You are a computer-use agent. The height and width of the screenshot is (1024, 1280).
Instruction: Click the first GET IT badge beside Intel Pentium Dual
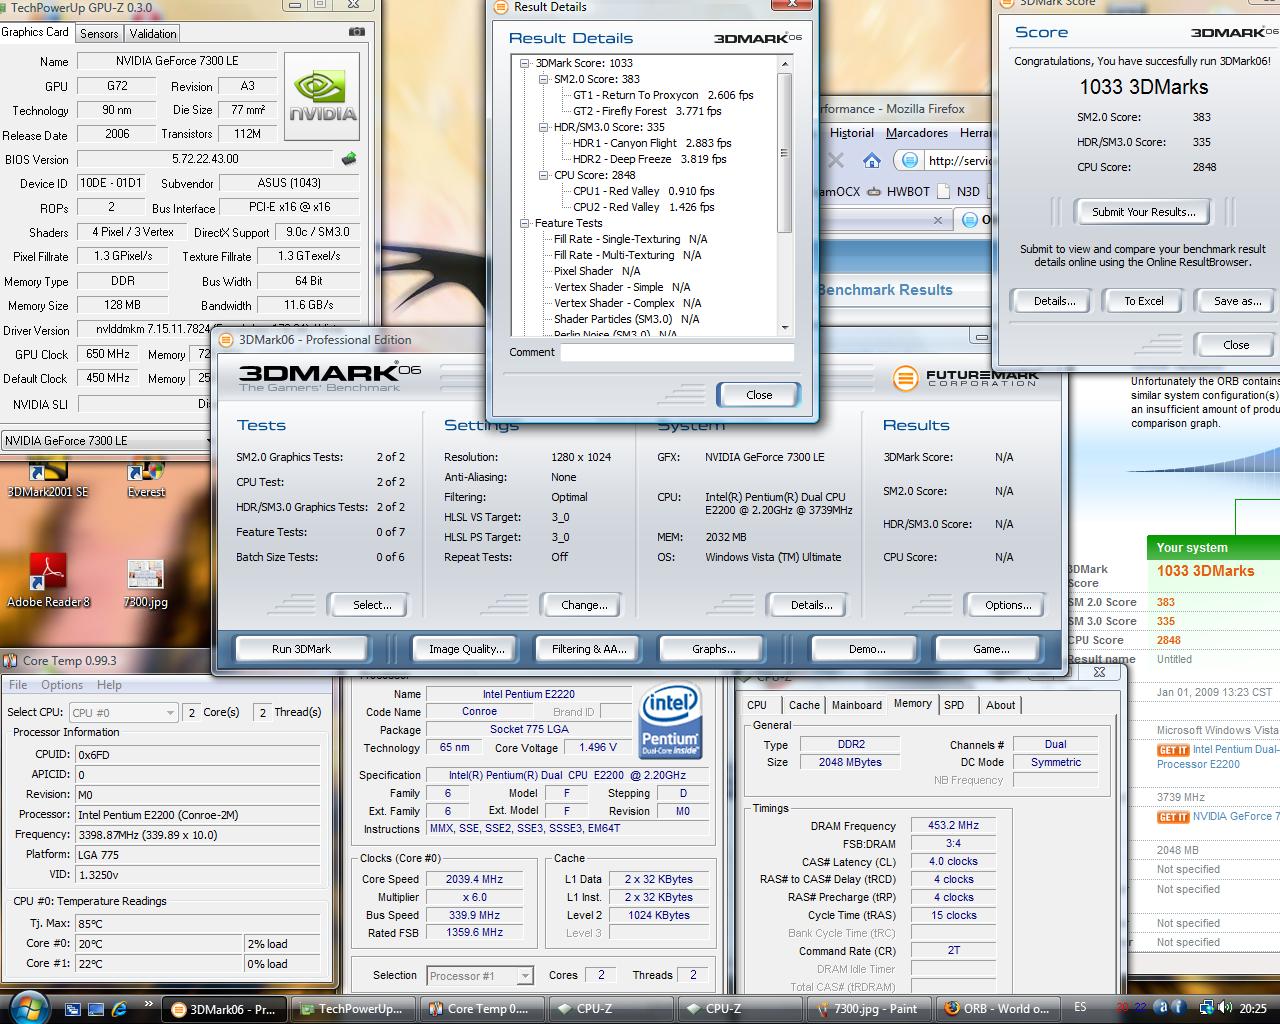tap(1173, 750)
